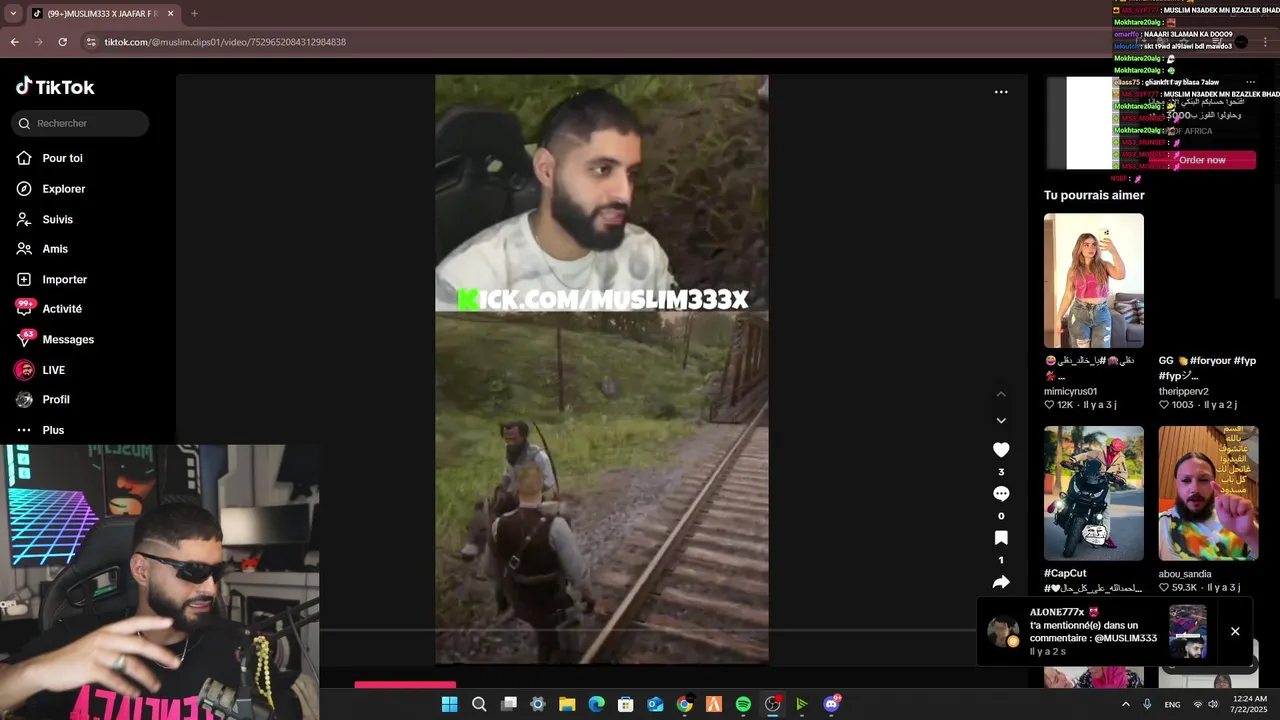1280x720 pixels.
Task: Click the GG #foryour #fyp caption
Action: pos(1207,367)
